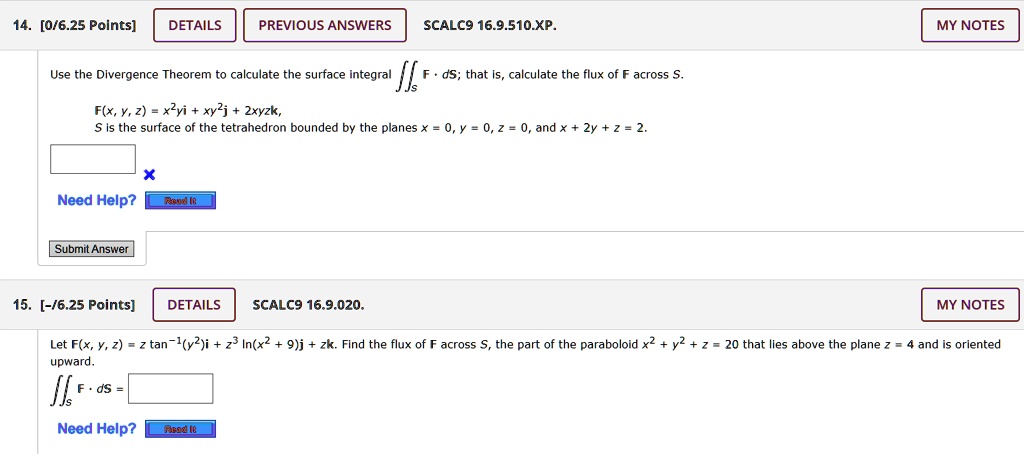1024x454 pixels.
Task: Open Read It help for question 14
Action: 181,201
